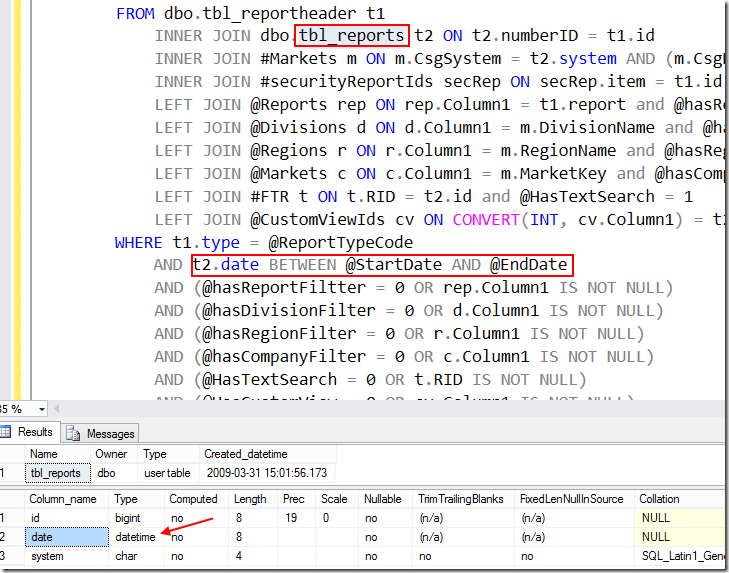This screenshot has width=729, height=573.
Task: Open the Messages tab
Action: click(x=100, y=433)
